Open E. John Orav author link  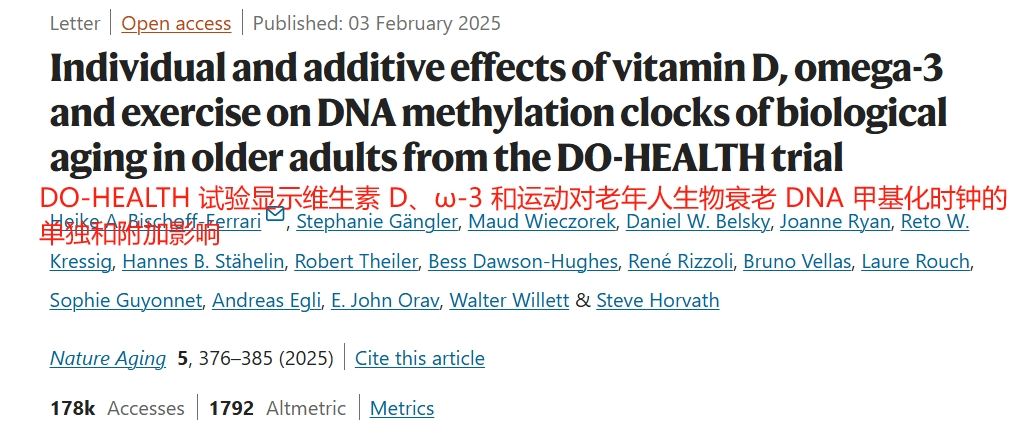pyautogui.click(x=385, y=301)
